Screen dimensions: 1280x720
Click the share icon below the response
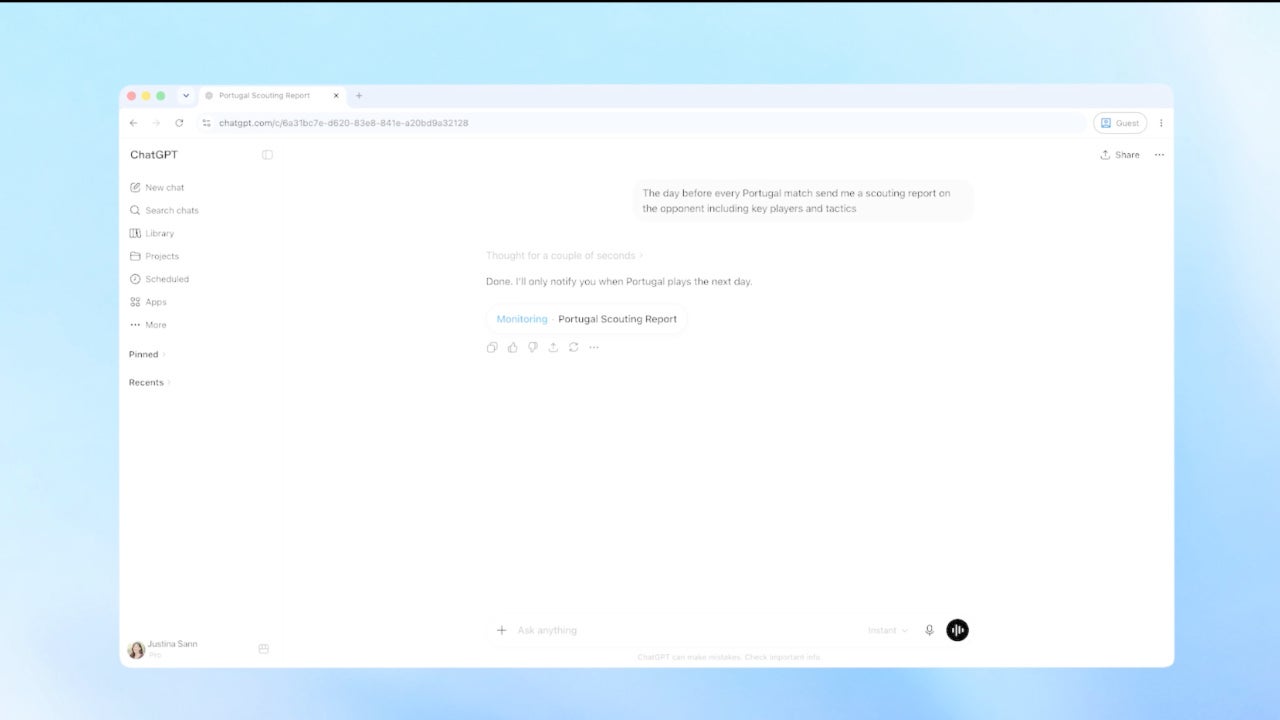tap(553, 348)
